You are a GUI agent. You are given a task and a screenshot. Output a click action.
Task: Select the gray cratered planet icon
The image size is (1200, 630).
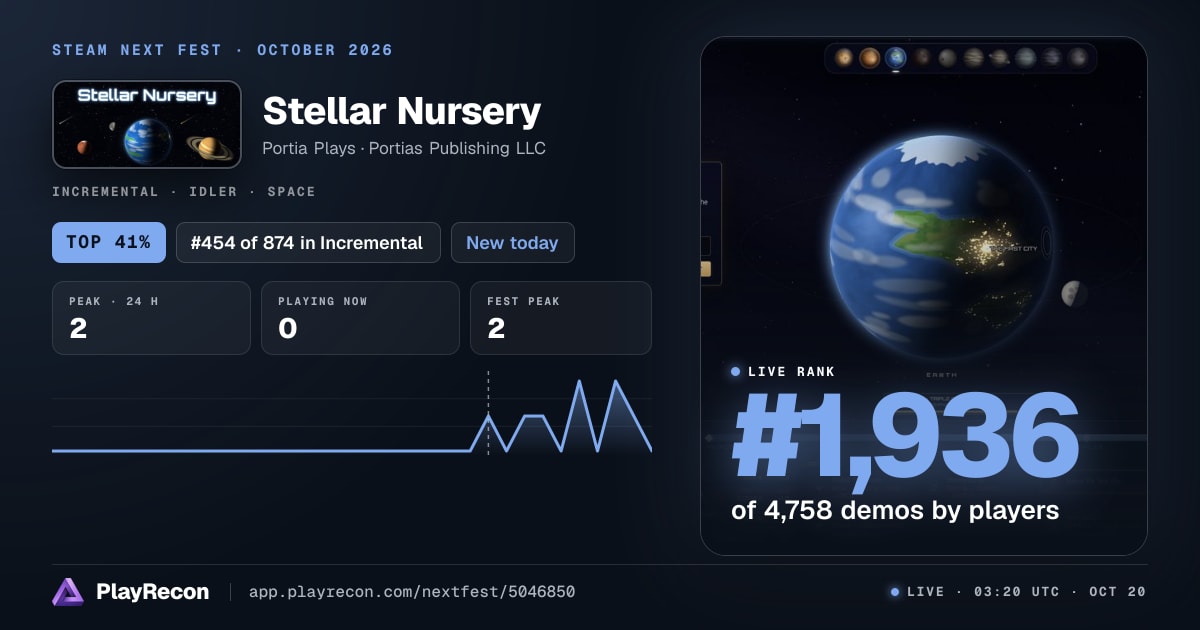(948, 58)
